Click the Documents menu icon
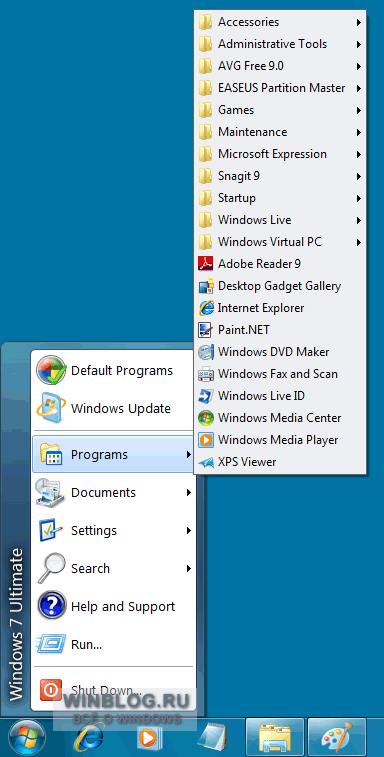The width and height of the screenshot is (384, 757). pos(50,492)
